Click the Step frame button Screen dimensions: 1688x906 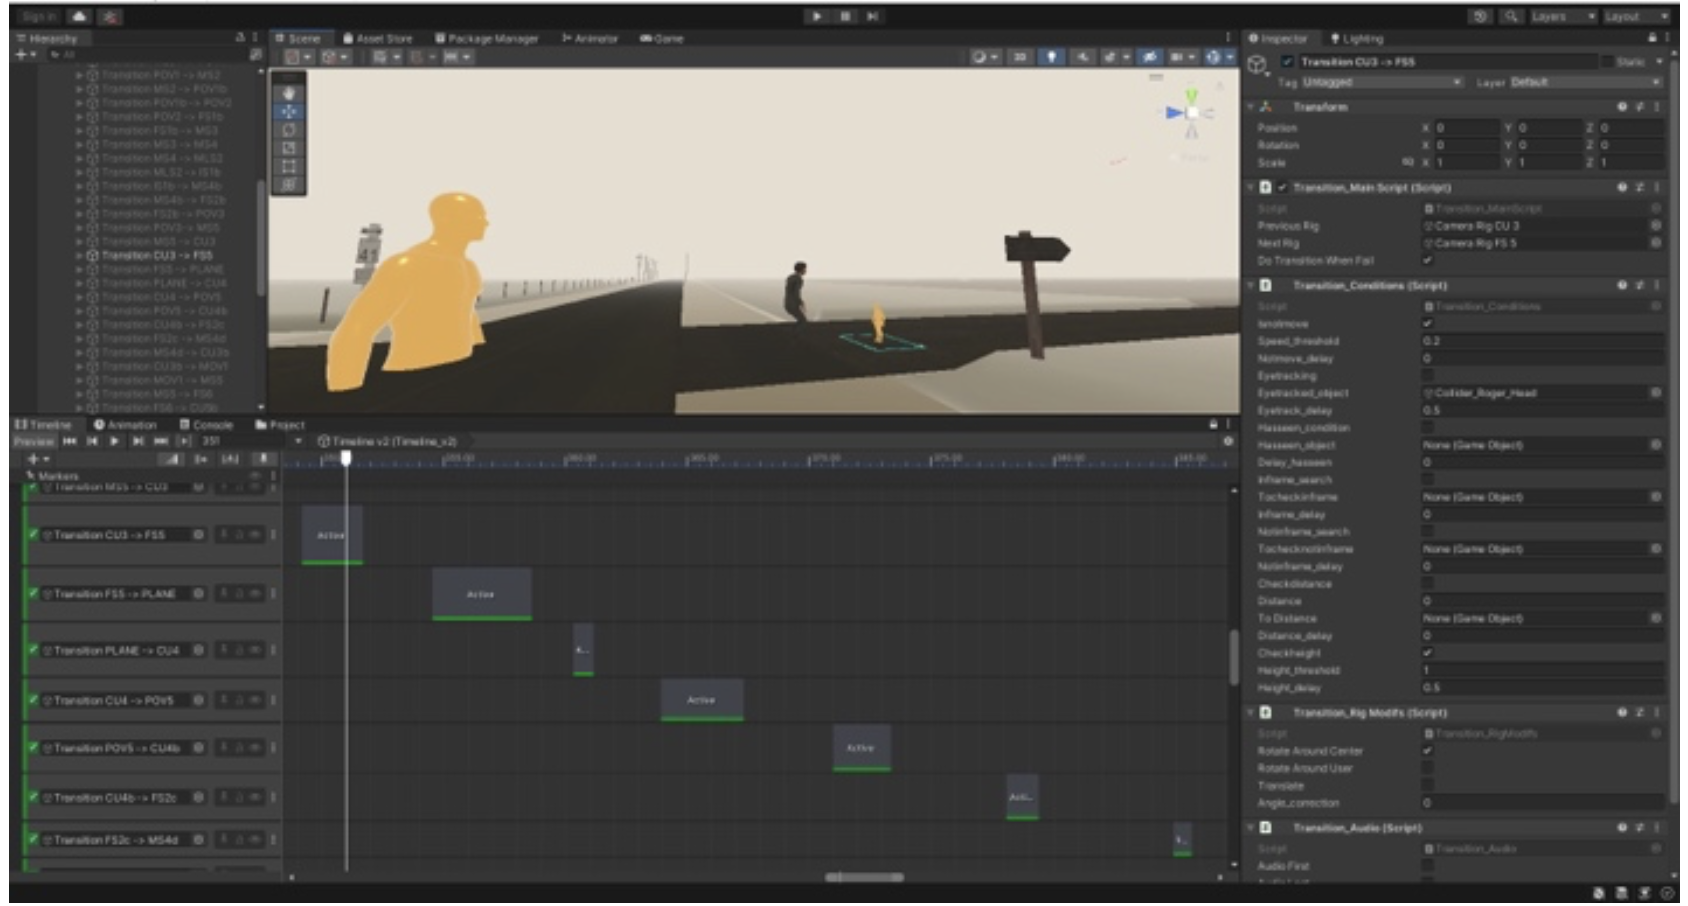tap(873, 17)
